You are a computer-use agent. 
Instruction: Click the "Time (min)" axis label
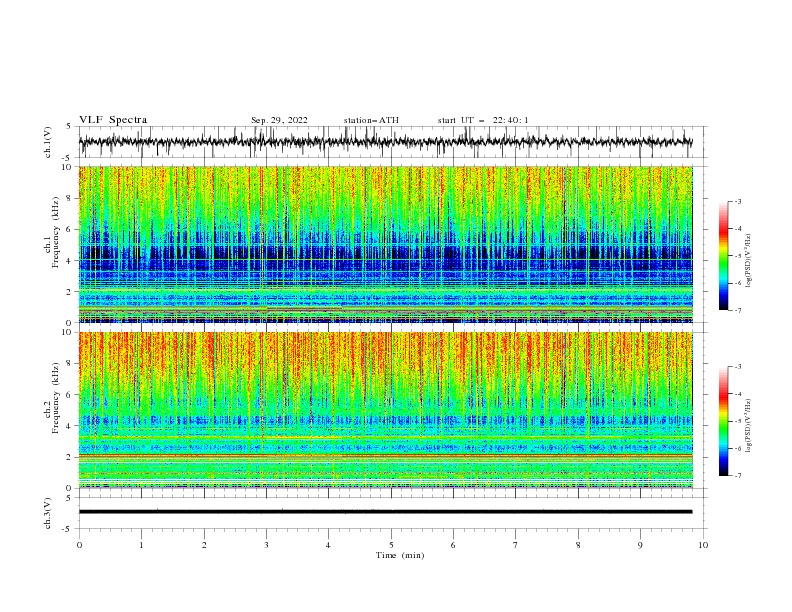(400, 555)
